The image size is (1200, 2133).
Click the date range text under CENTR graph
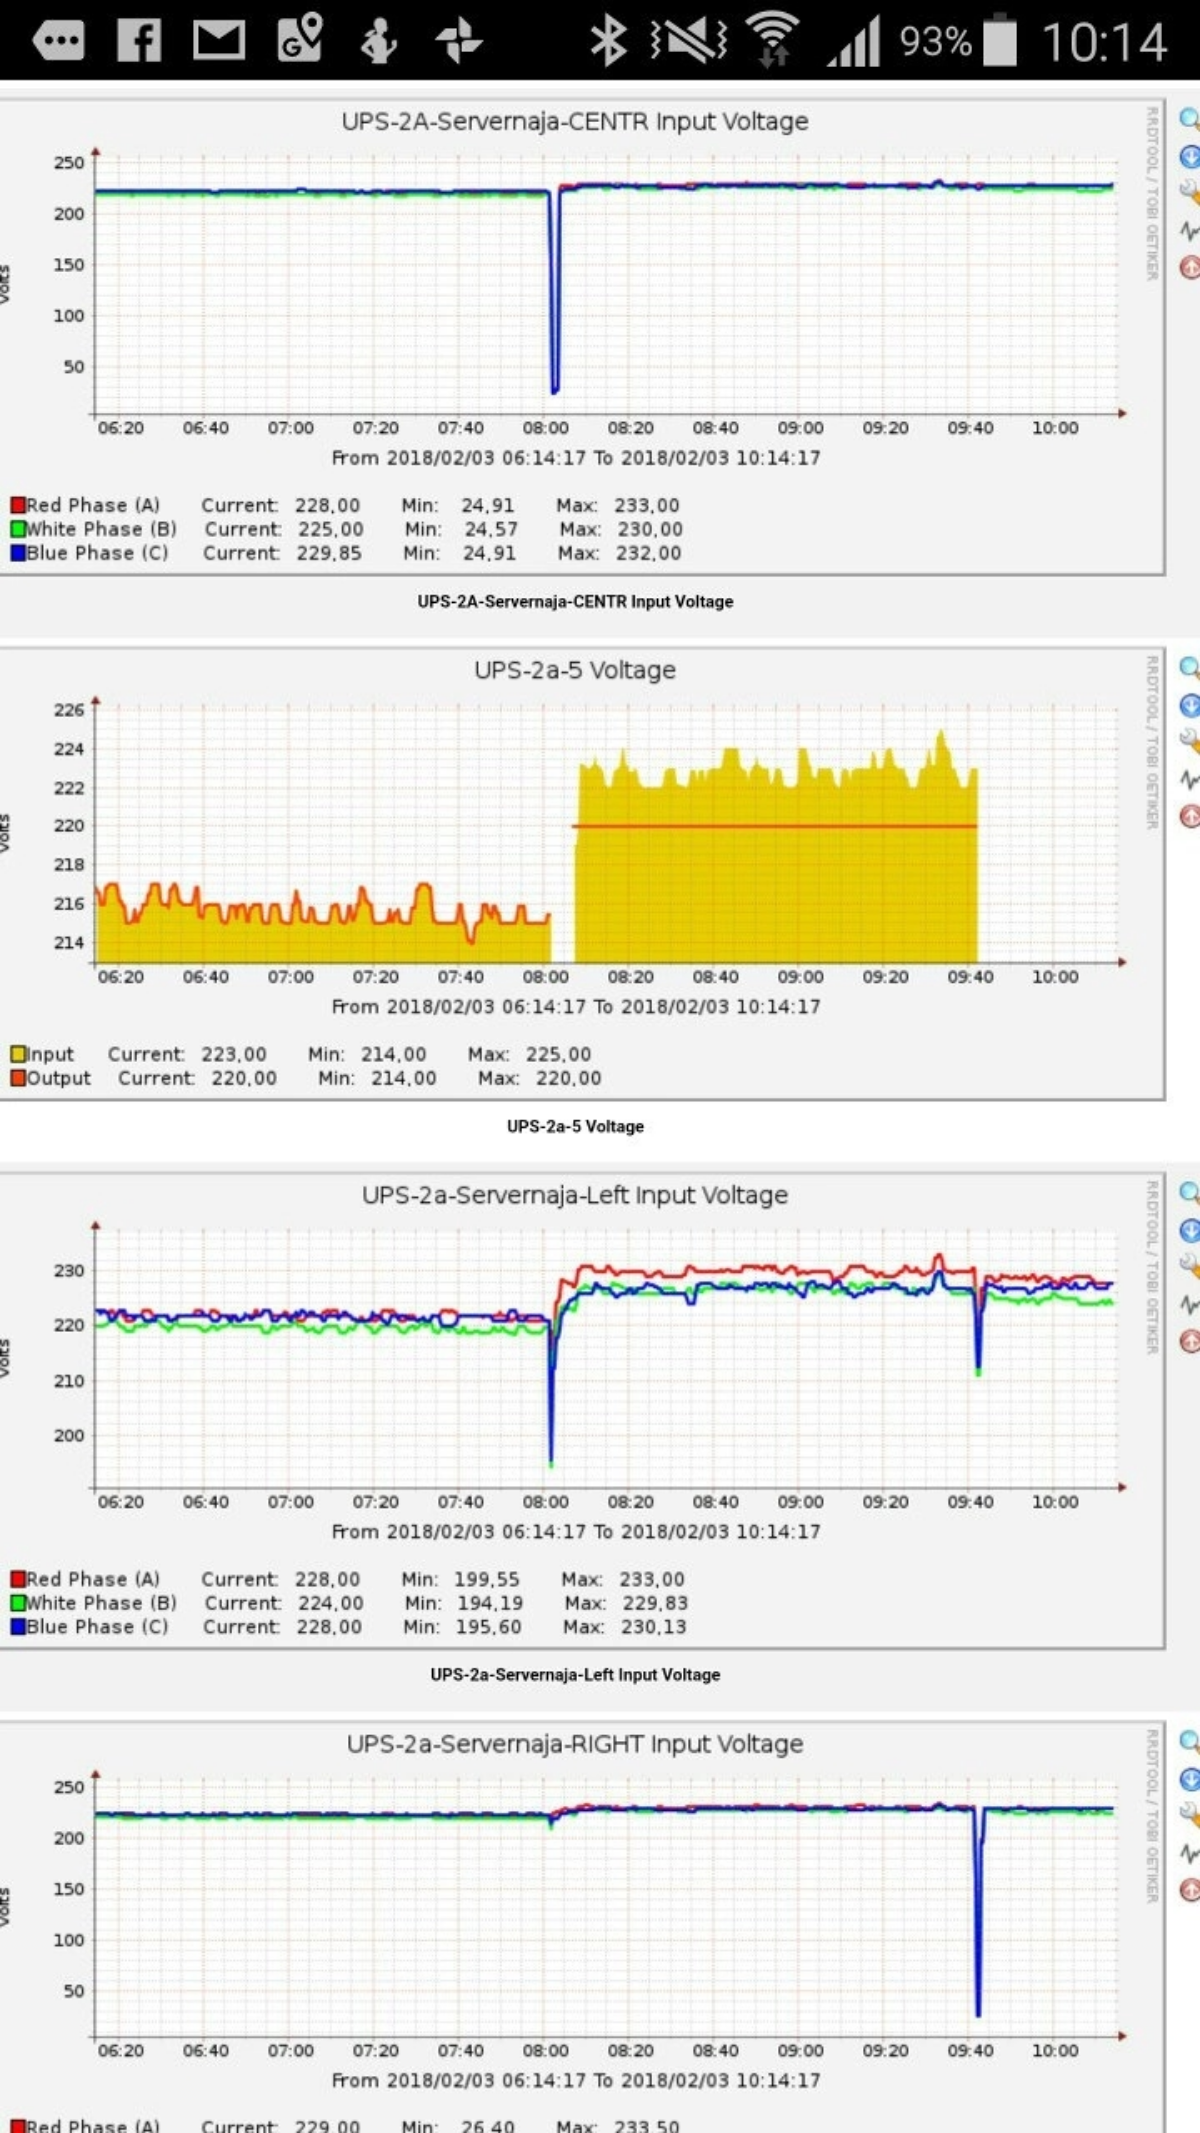[x=576, y=458]
